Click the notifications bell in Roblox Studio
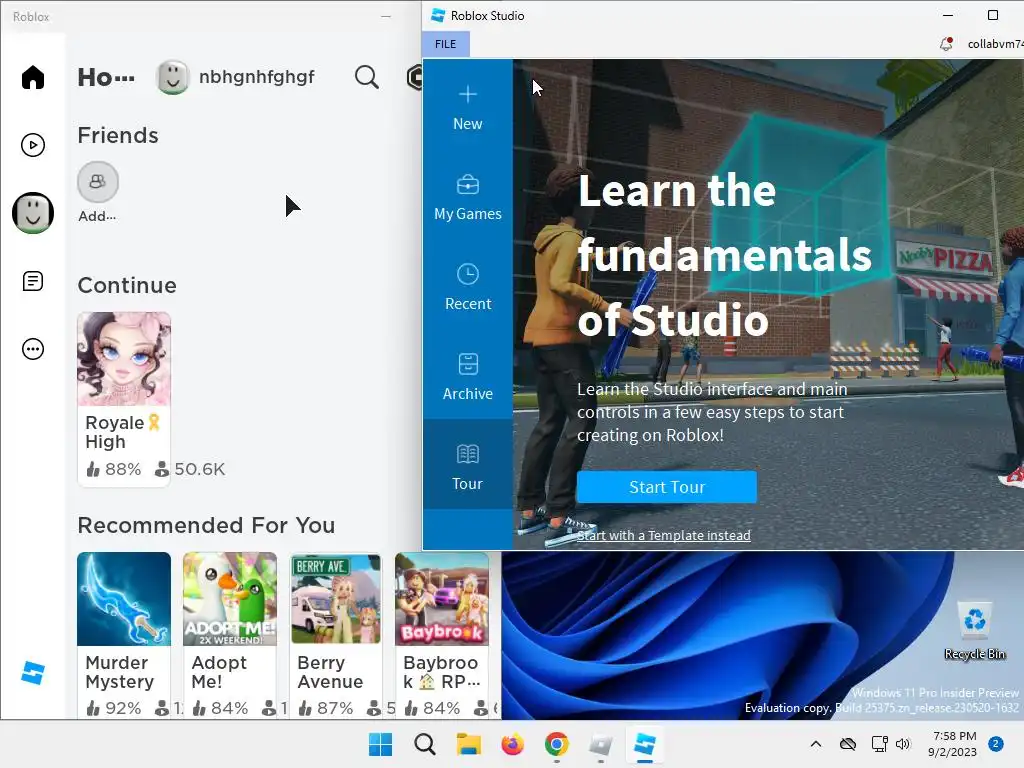 946,44
